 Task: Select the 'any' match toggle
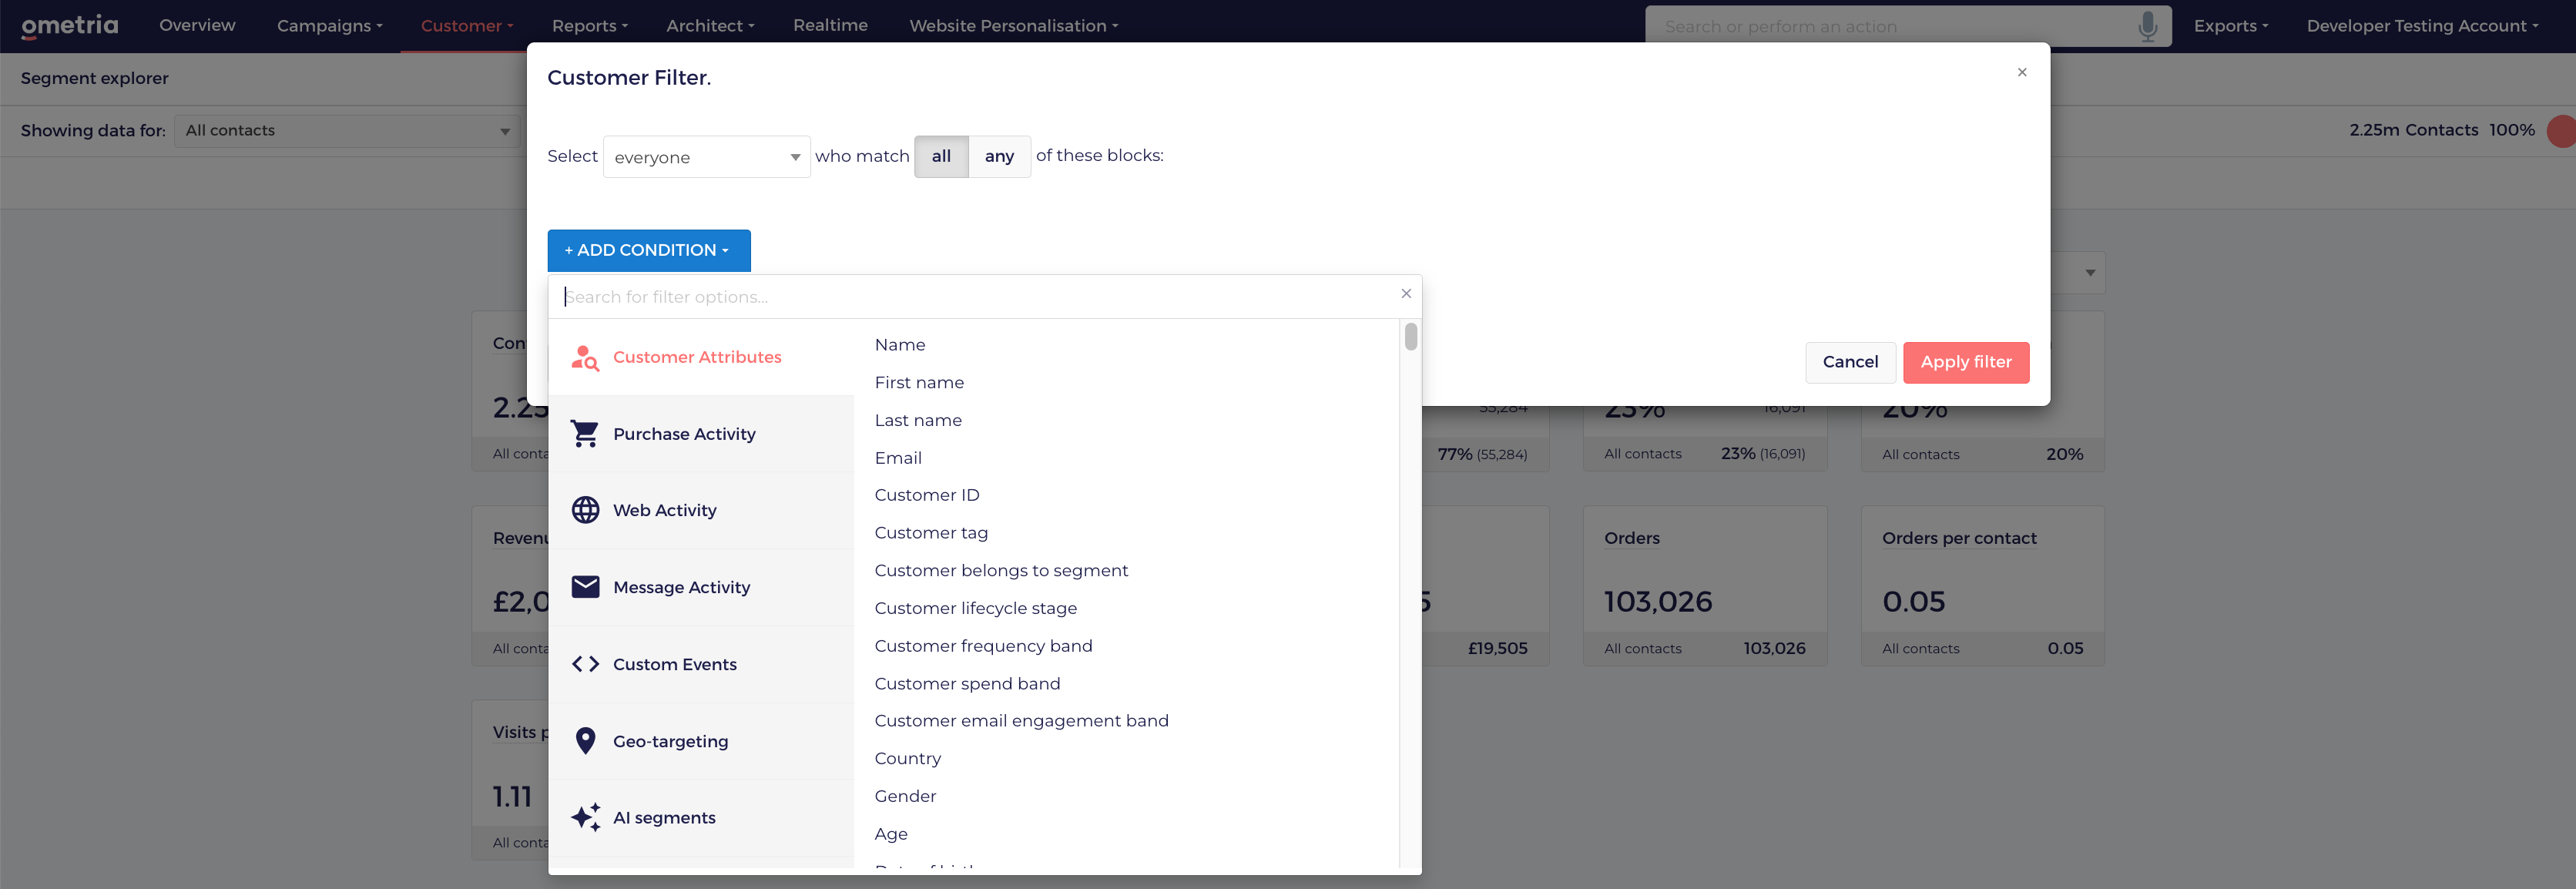coord(999,156)
